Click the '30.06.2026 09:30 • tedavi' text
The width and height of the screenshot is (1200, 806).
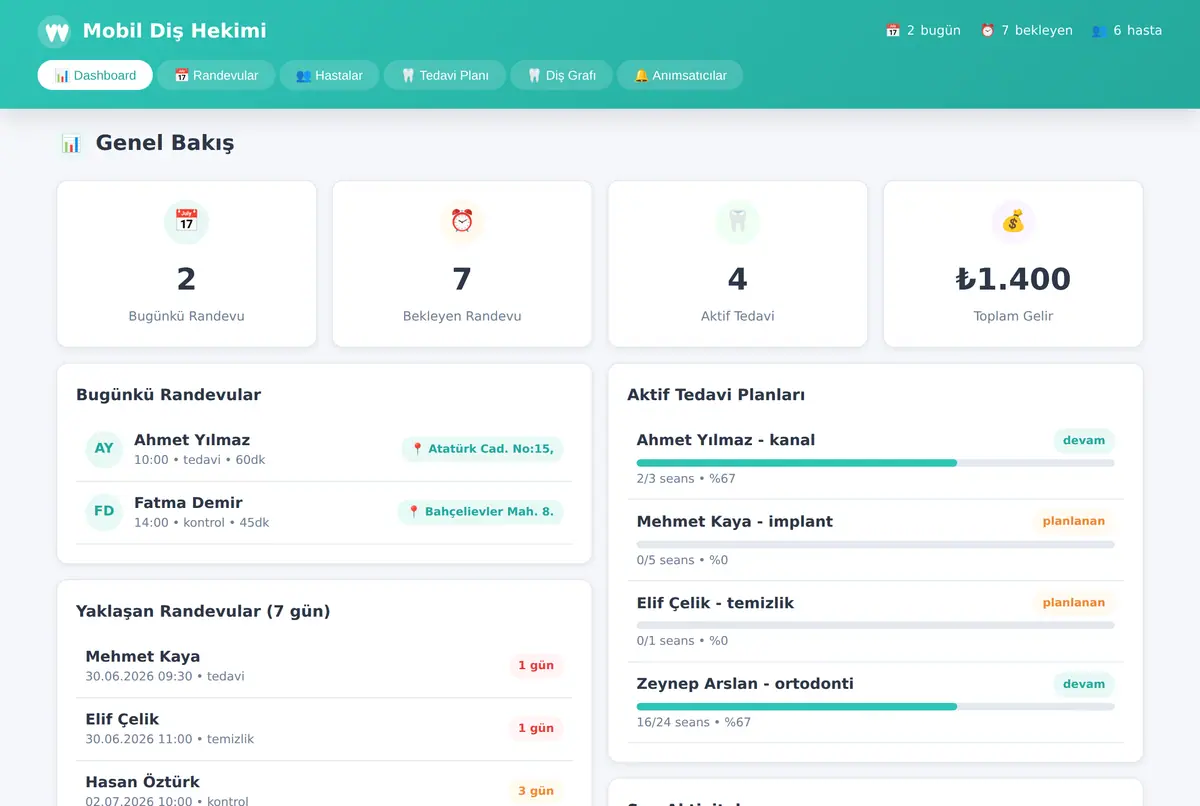[x=165, y=676]
